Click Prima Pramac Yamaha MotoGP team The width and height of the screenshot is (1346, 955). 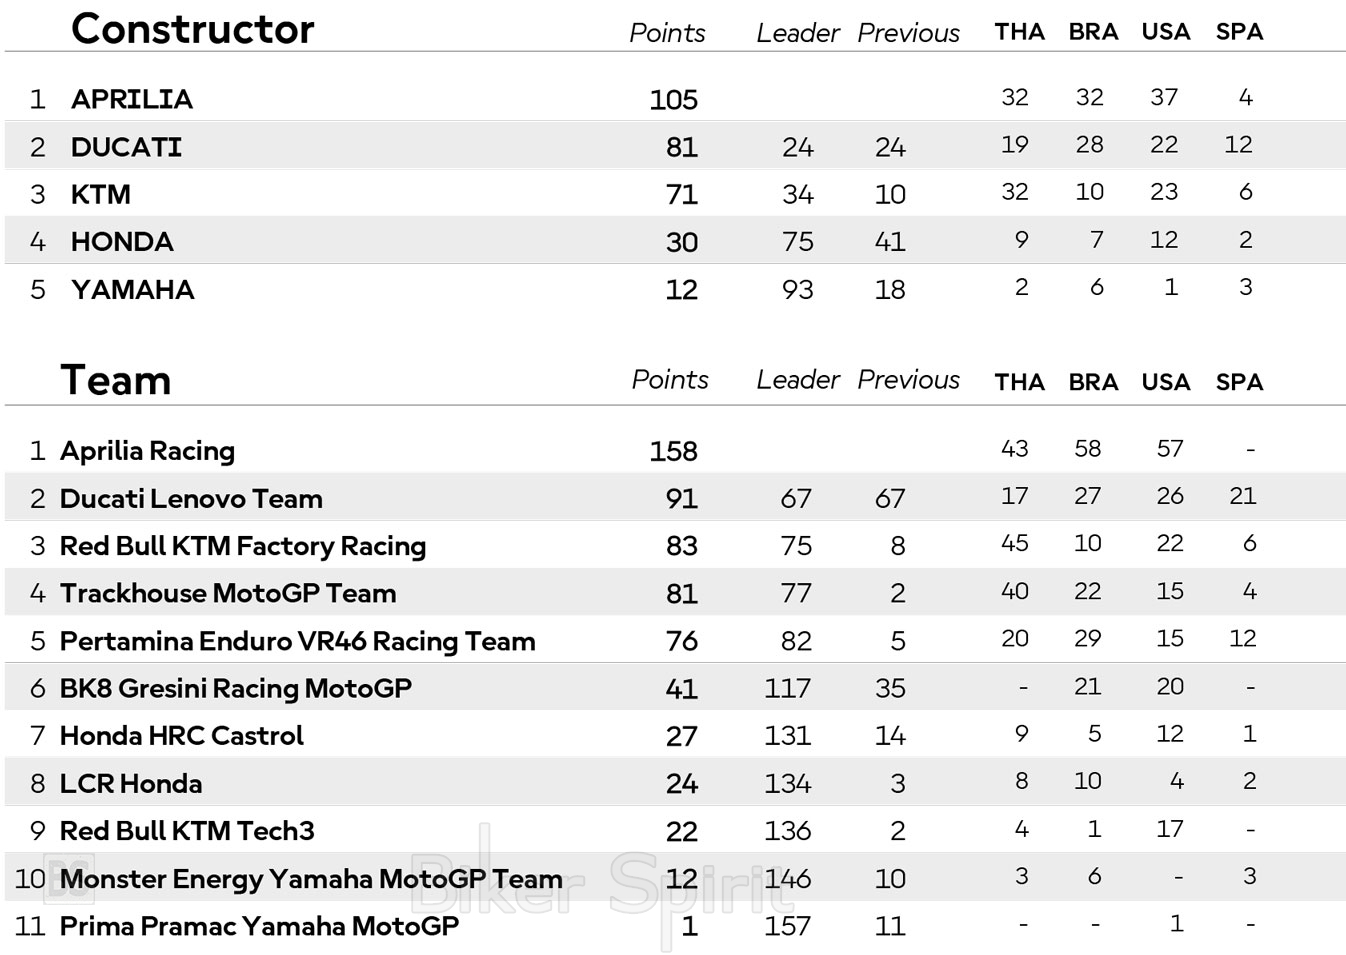click(259, 926)
